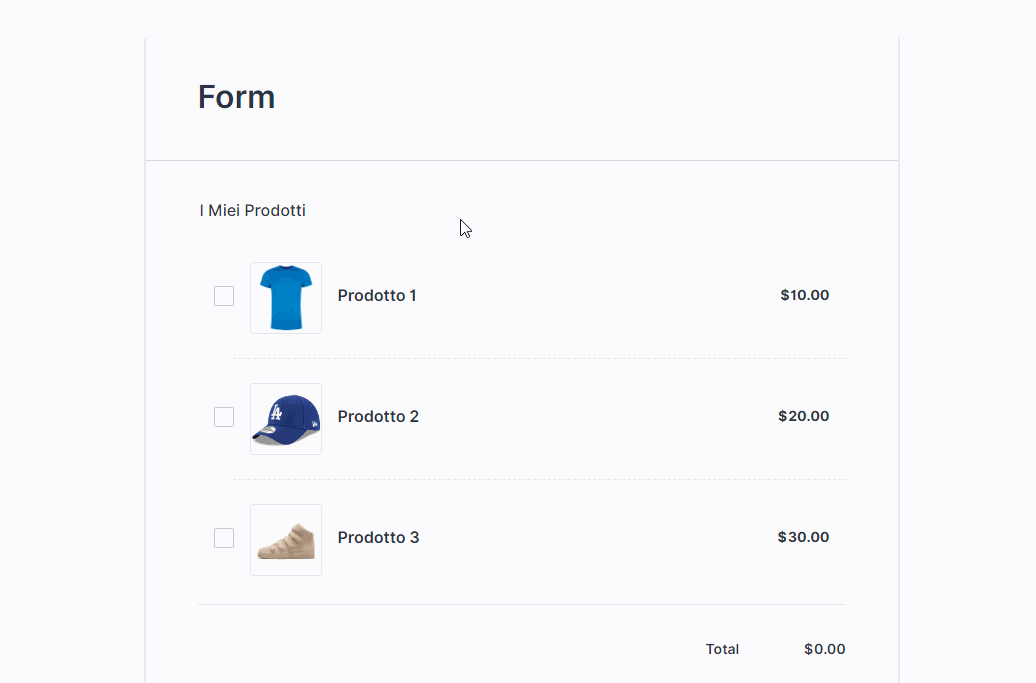Screen dimensions: 1036x683
Task: Select the Prodotto 2 label text
Action: [x=378, y=417]
